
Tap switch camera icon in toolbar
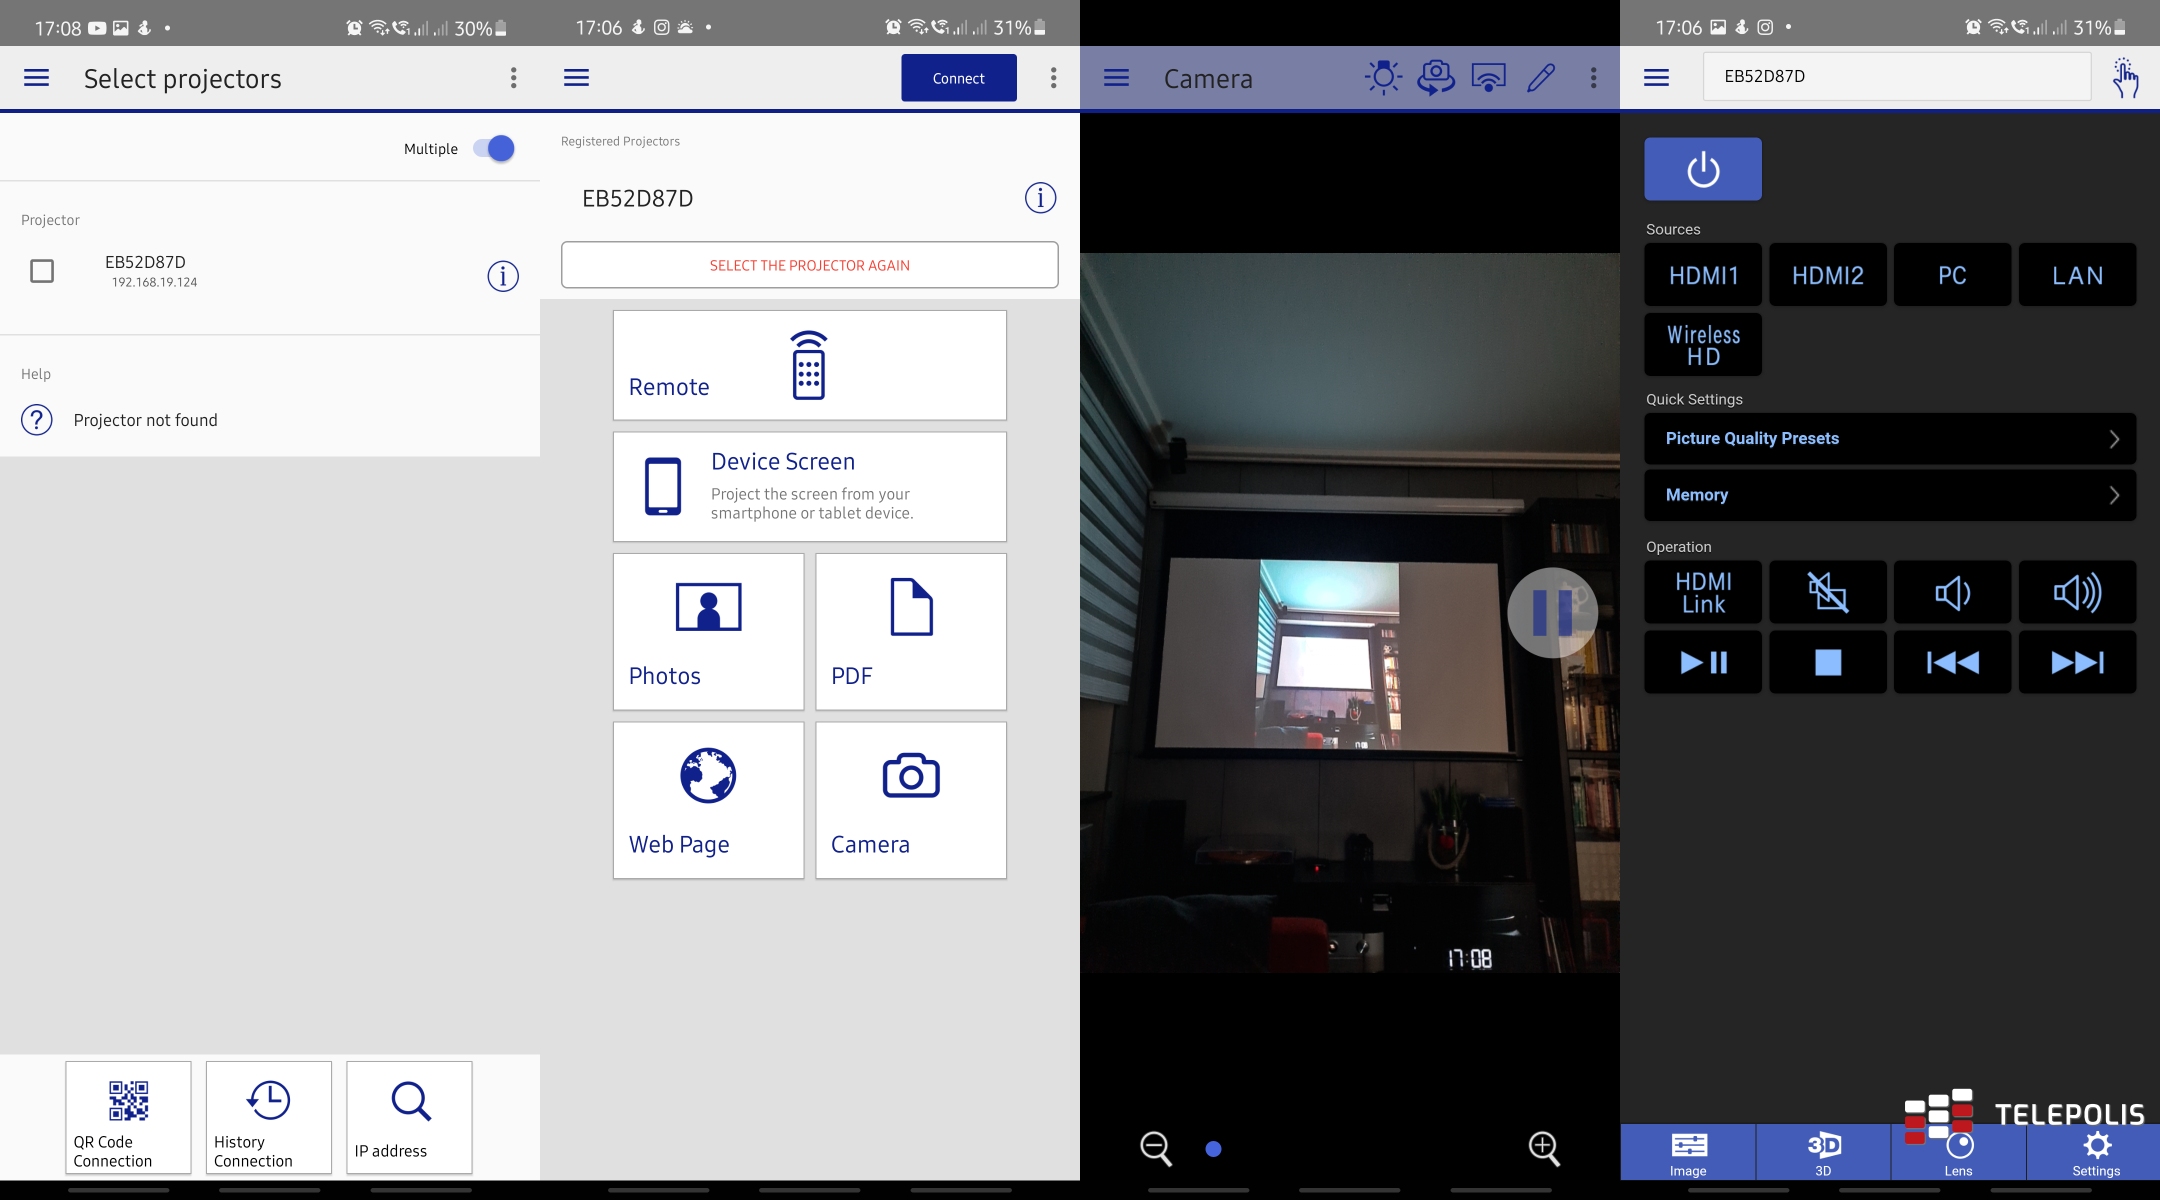coord(1435,77)
